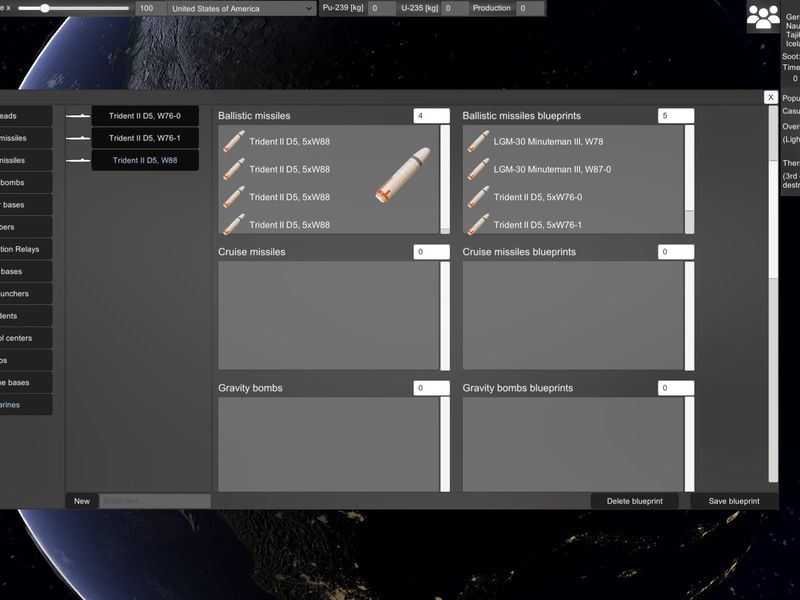Click the Ballistic missiles count field
Screen dimensions: 800x600
point(432,116)
